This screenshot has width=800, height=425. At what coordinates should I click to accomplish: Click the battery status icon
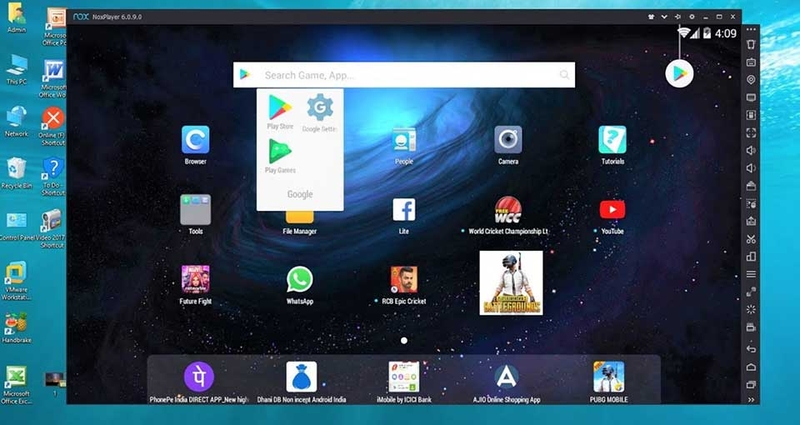pos(707,33)
